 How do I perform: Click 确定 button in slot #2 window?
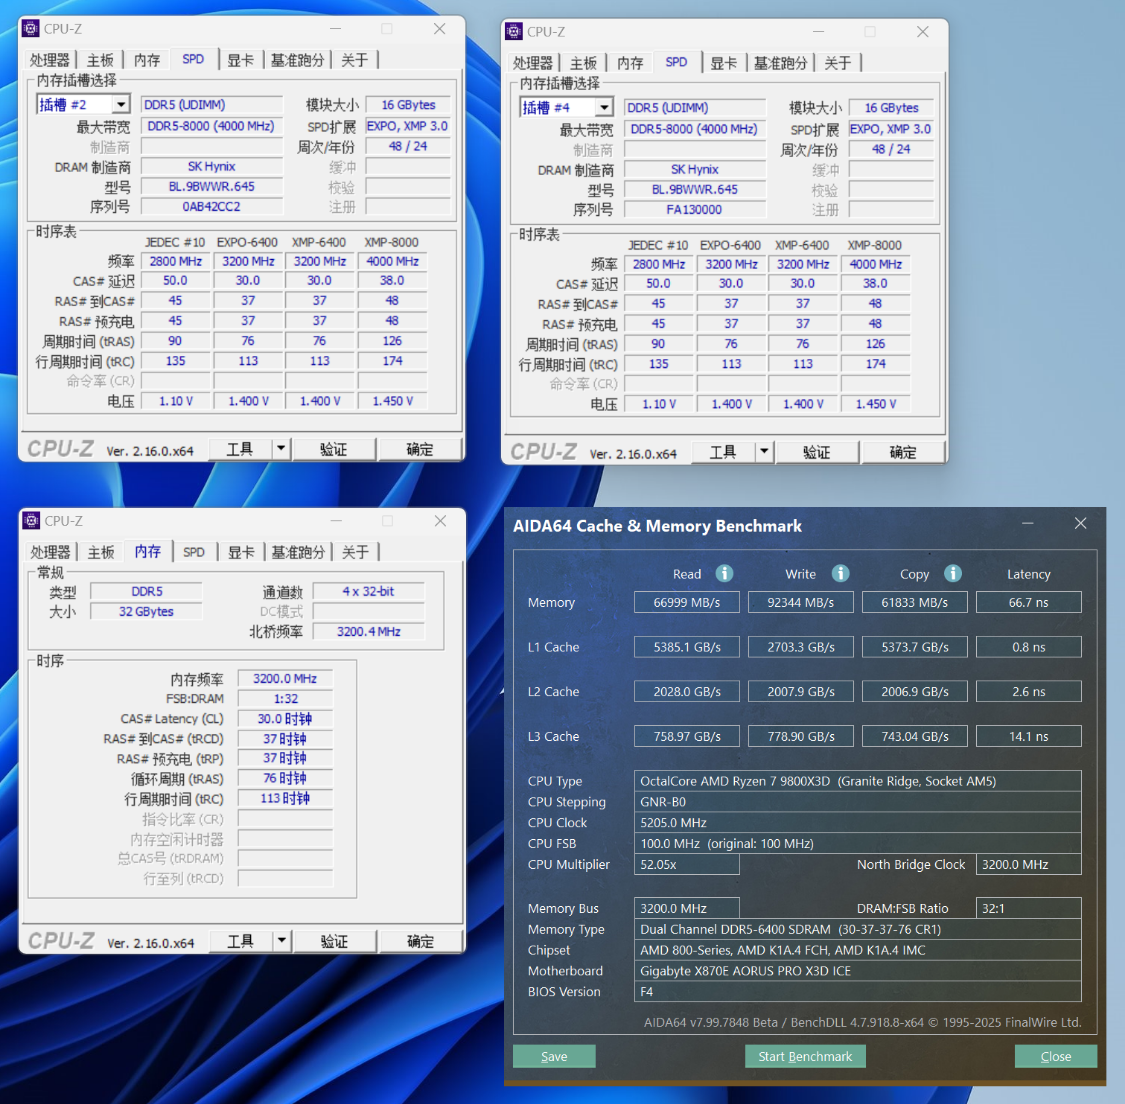click(420, 449)
